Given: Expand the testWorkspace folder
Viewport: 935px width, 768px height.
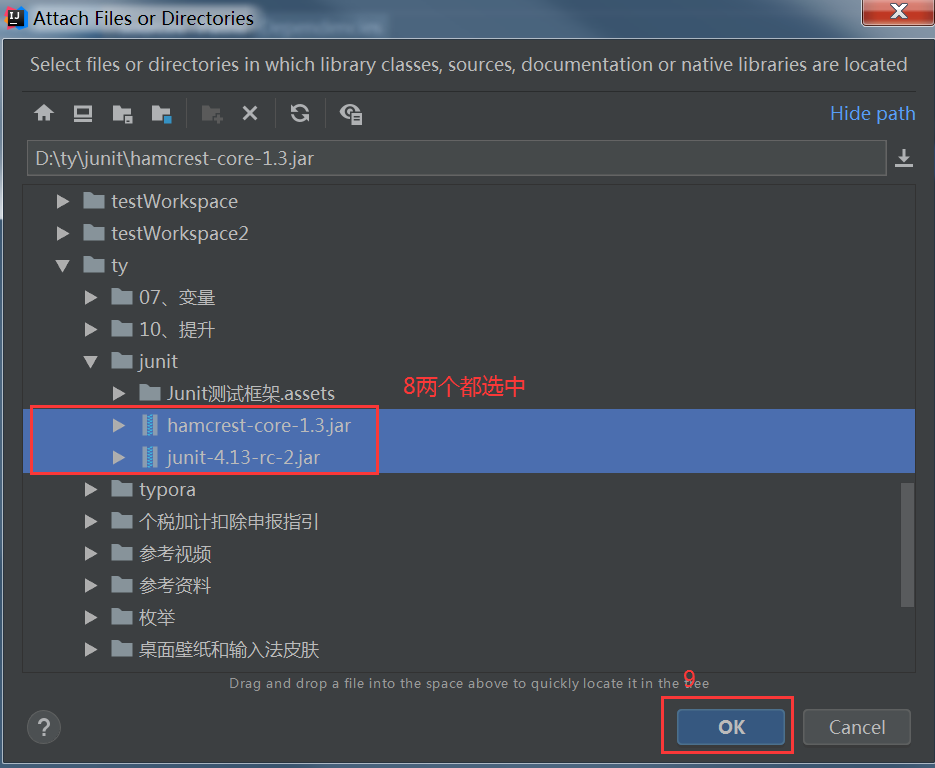Looking at the screenshot, I should (62, 201).
